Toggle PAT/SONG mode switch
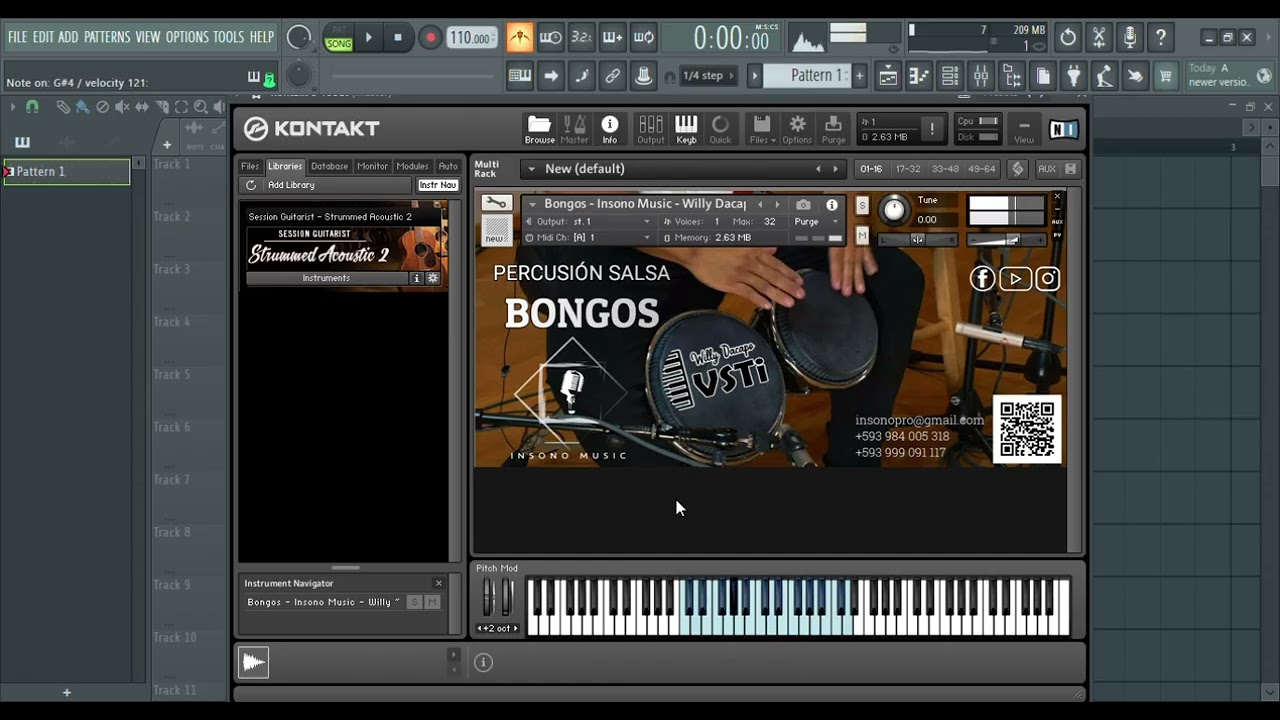 [339, 38]
